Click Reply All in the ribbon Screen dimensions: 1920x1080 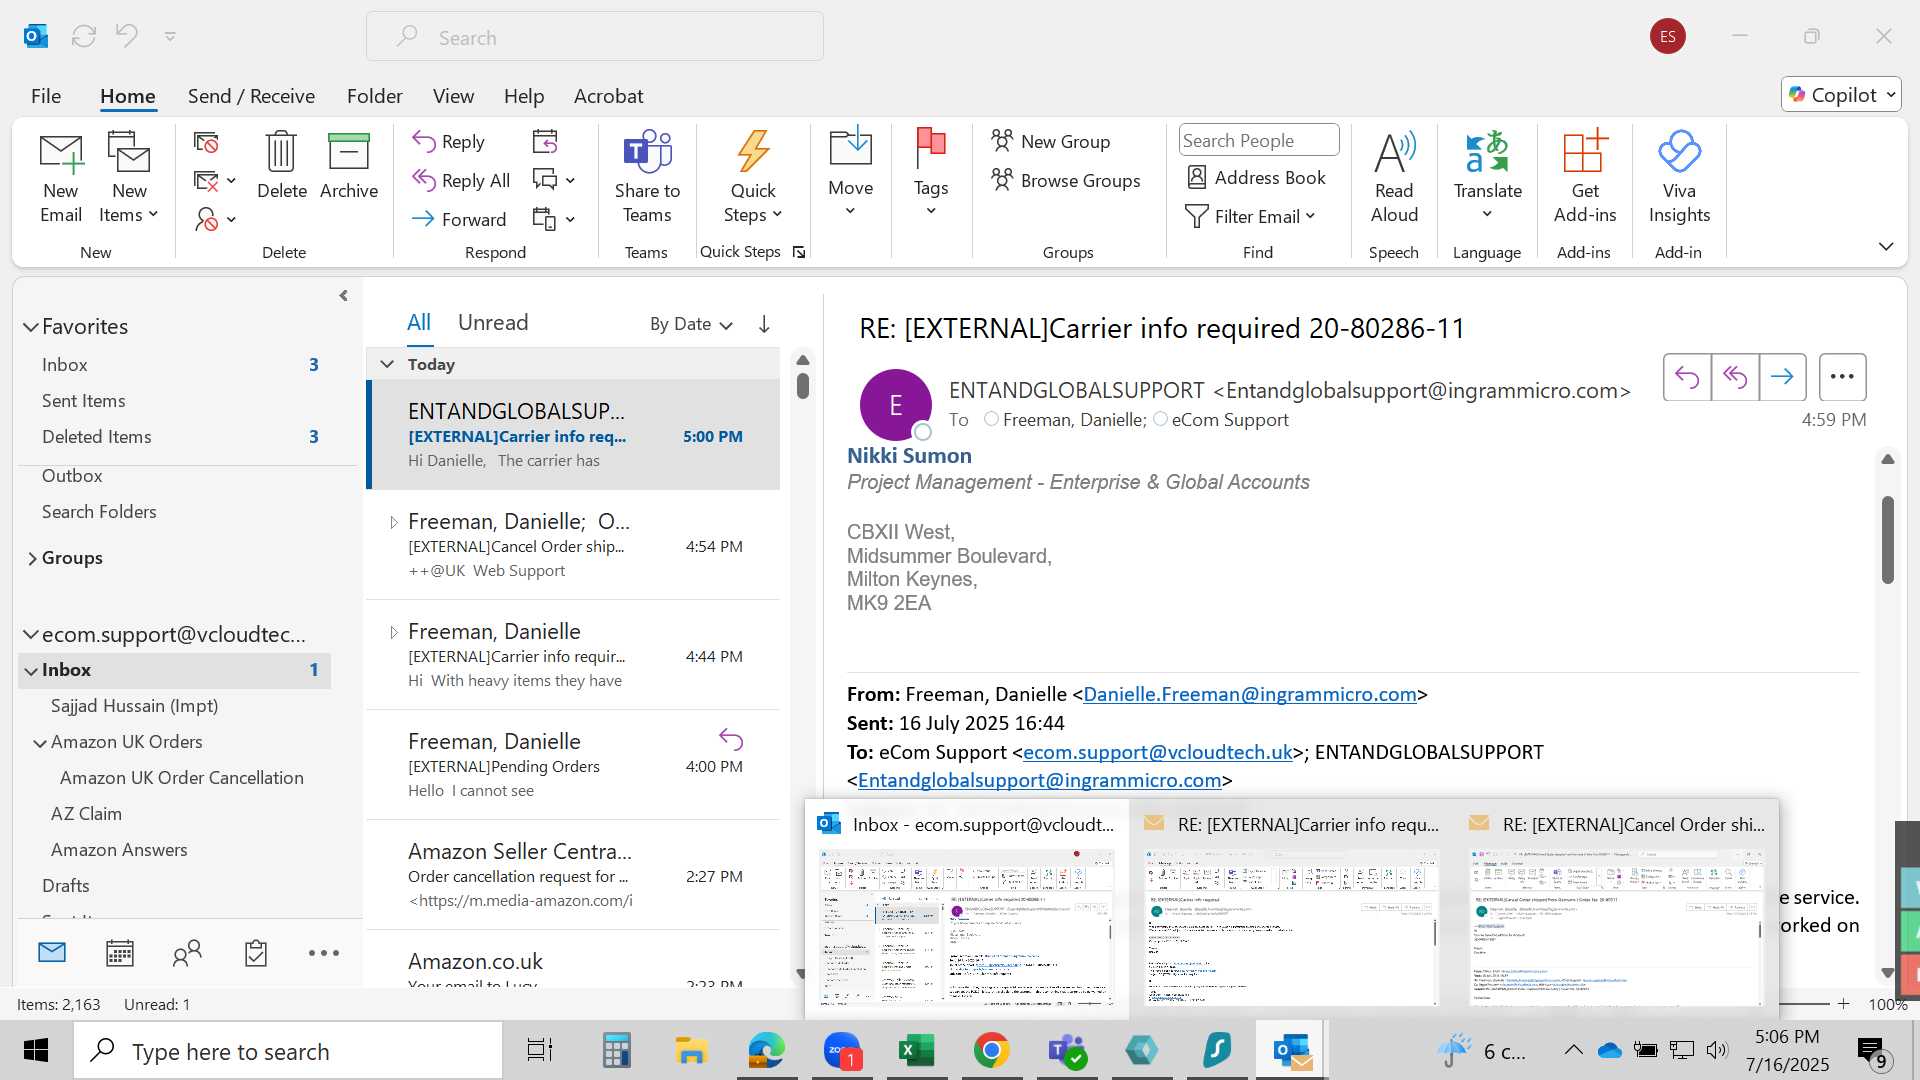(x=462, y=181)
